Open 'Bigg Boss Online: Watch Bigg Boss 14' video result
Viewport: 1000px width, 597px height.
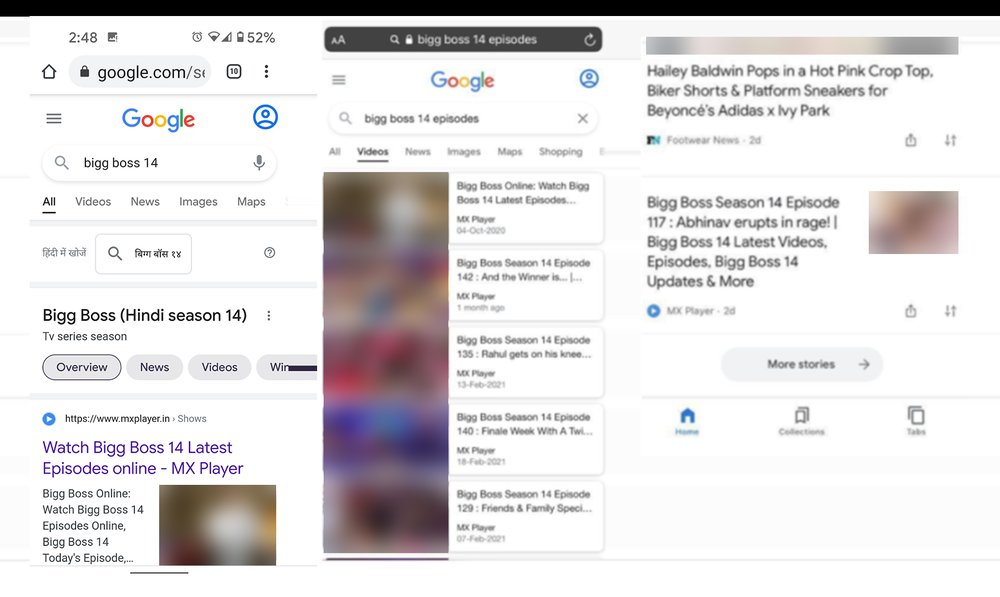526,208
